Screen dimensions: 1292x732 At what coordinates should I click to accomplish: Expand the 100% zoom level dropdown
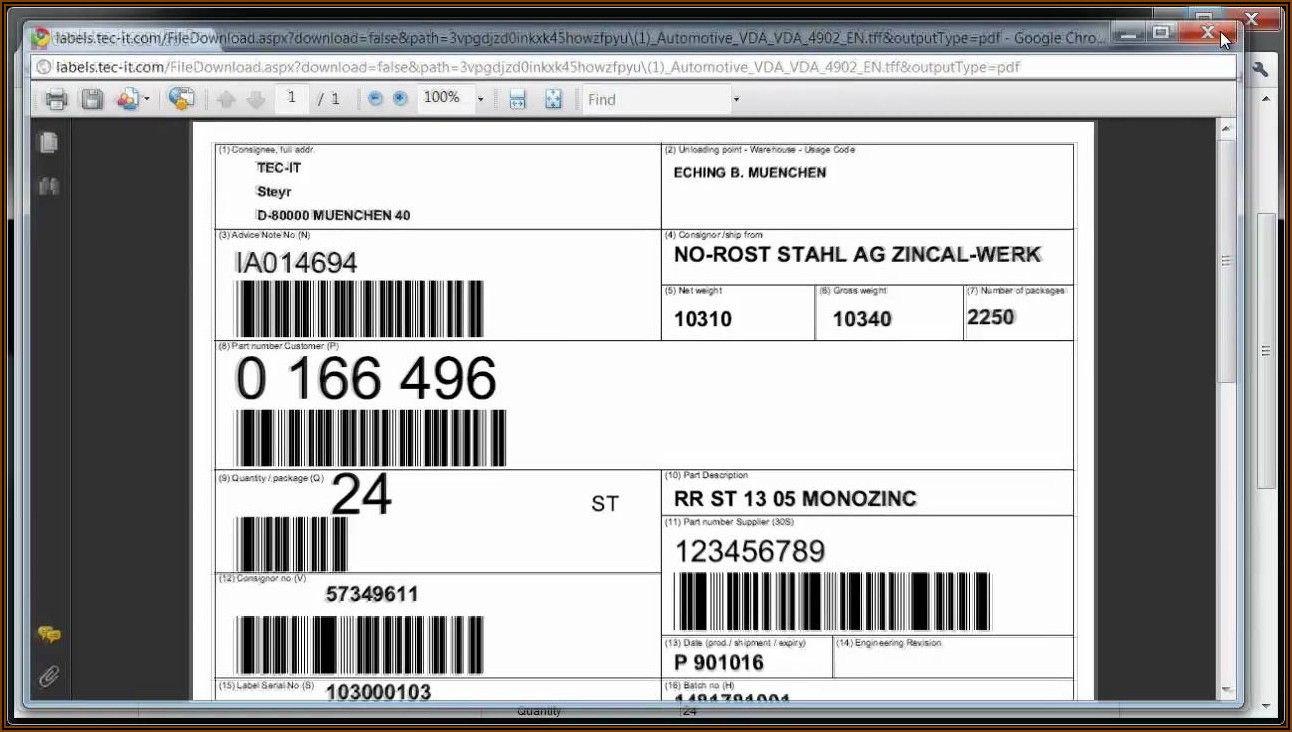coord(480,100)
